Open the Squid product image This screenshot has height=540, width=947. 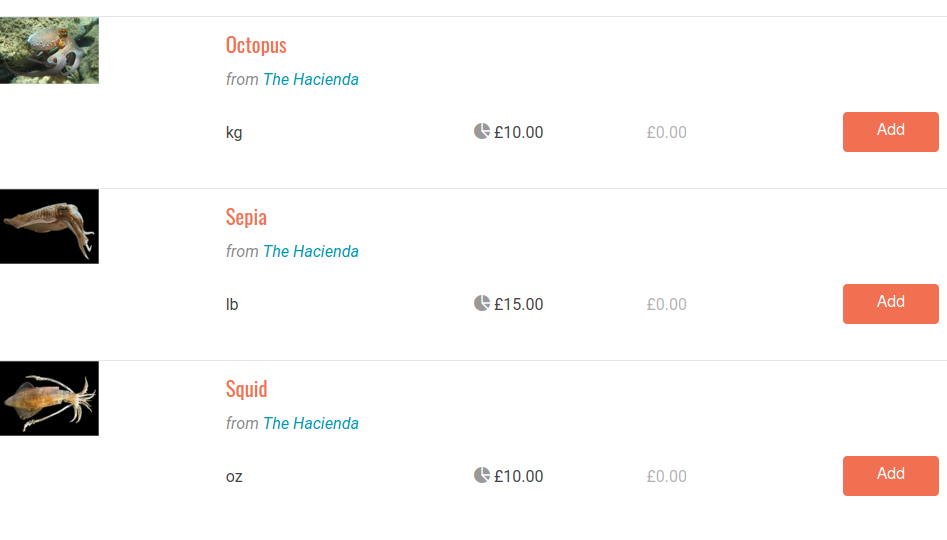click(x=49, y=398)
